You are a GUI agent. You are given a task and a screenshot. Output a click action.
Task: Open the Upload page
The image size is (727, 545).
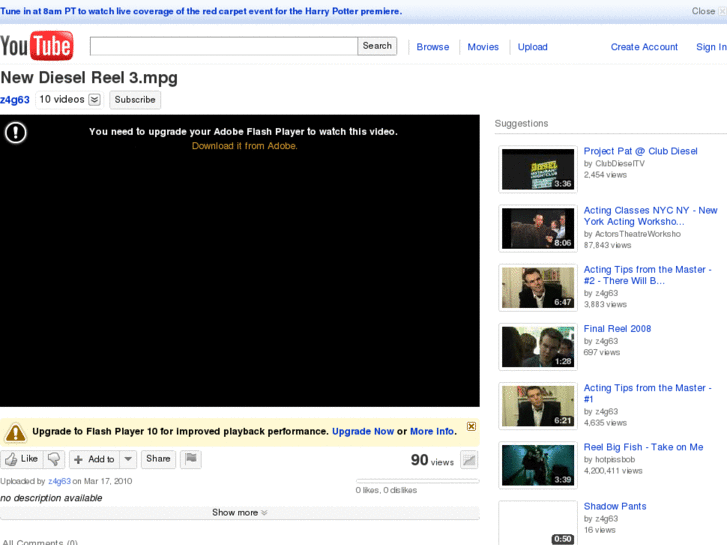click(x=532, y=47)
